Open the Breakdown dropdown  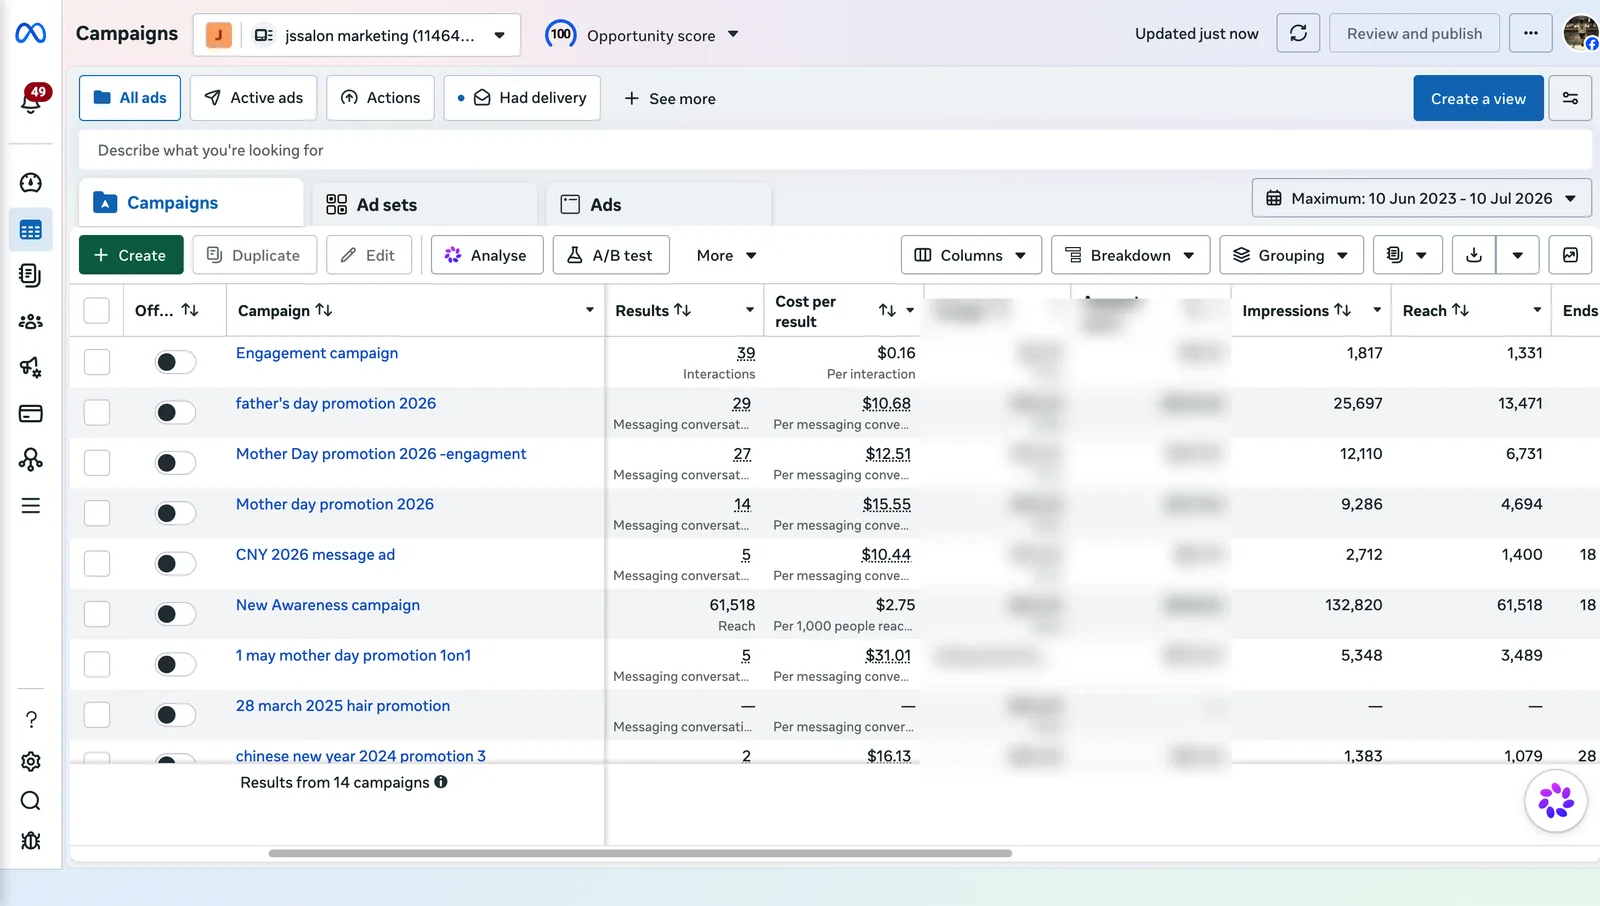point(1130,255)
